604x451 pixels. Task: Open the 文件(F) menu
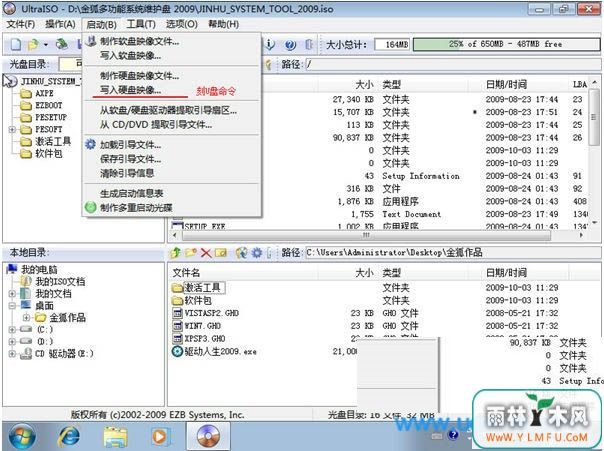point(21,24)
